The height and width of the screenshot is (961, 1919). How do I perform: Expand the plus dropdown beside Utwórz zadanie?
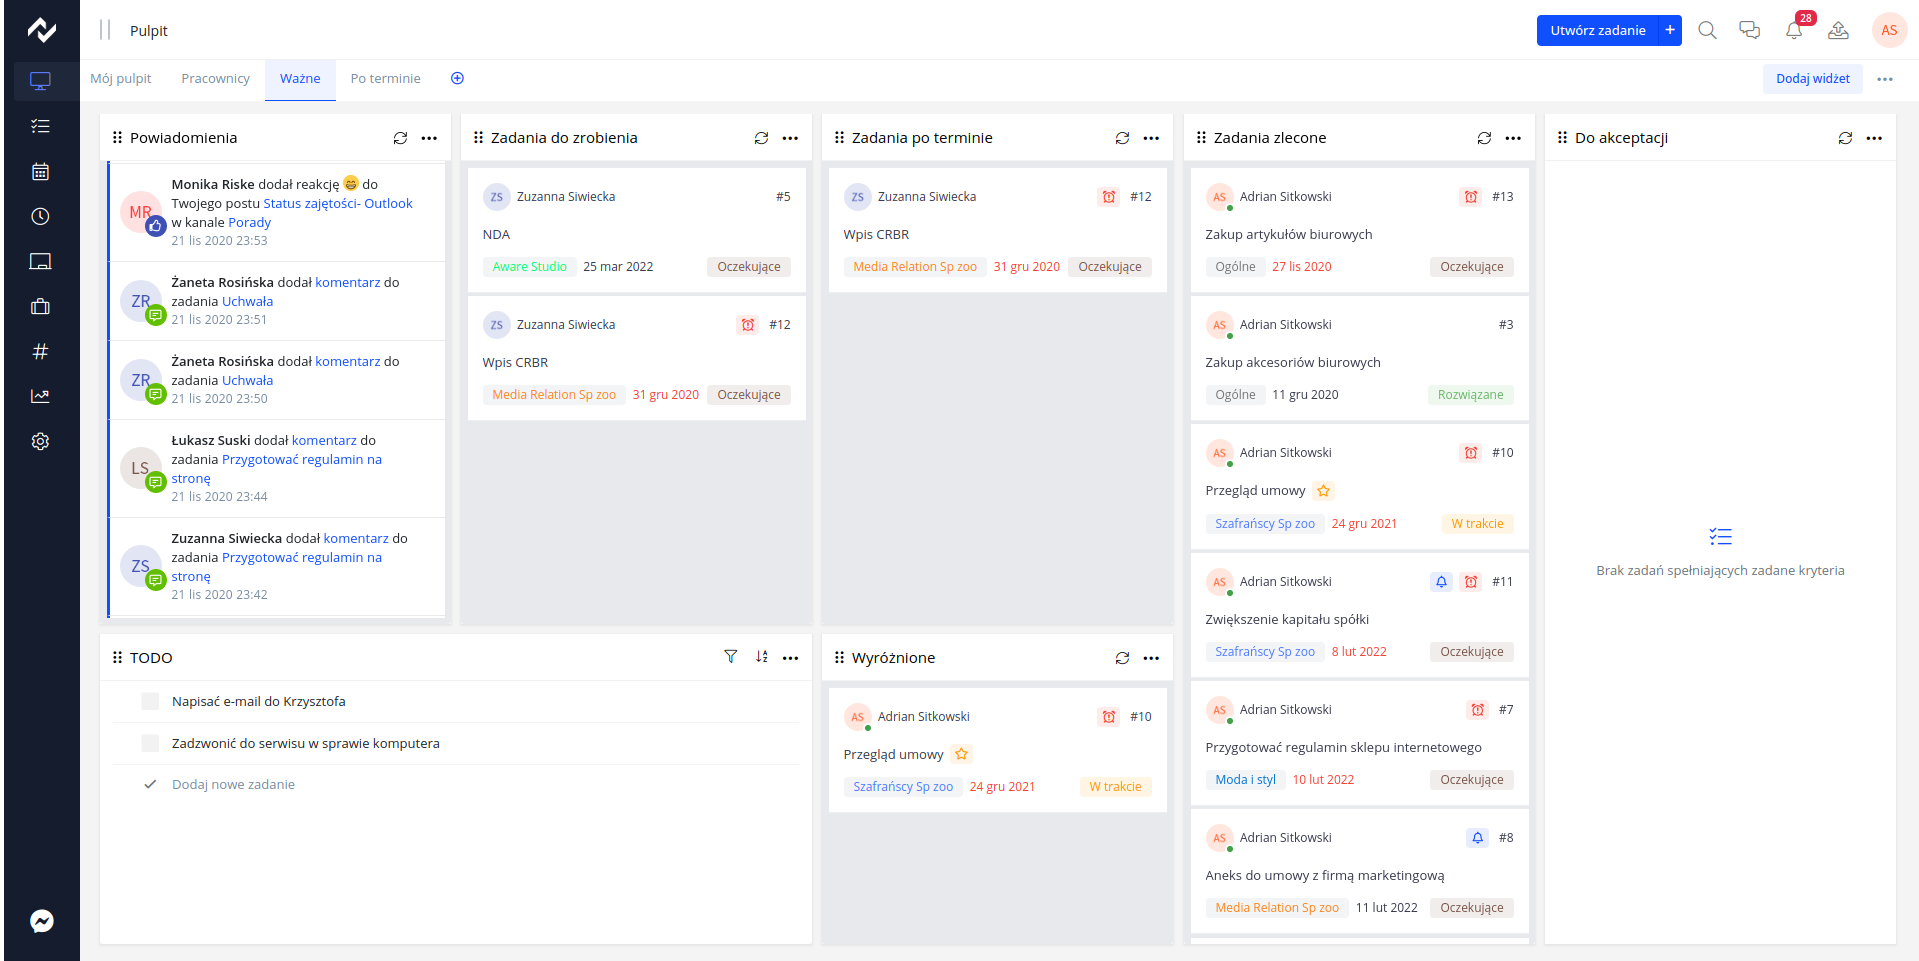[x=1670, y=30]
